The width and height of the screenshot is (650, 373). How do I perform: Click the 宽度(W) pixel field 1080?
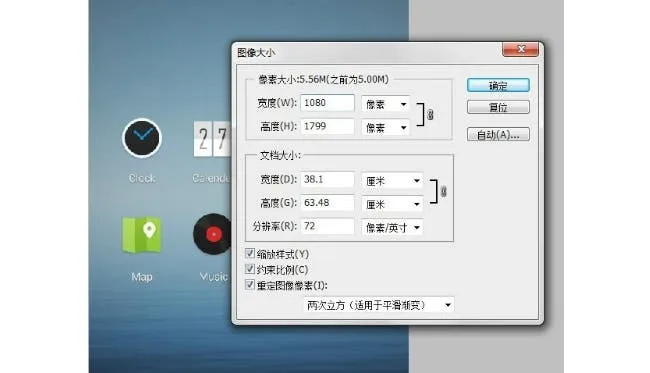pos(327,102)
